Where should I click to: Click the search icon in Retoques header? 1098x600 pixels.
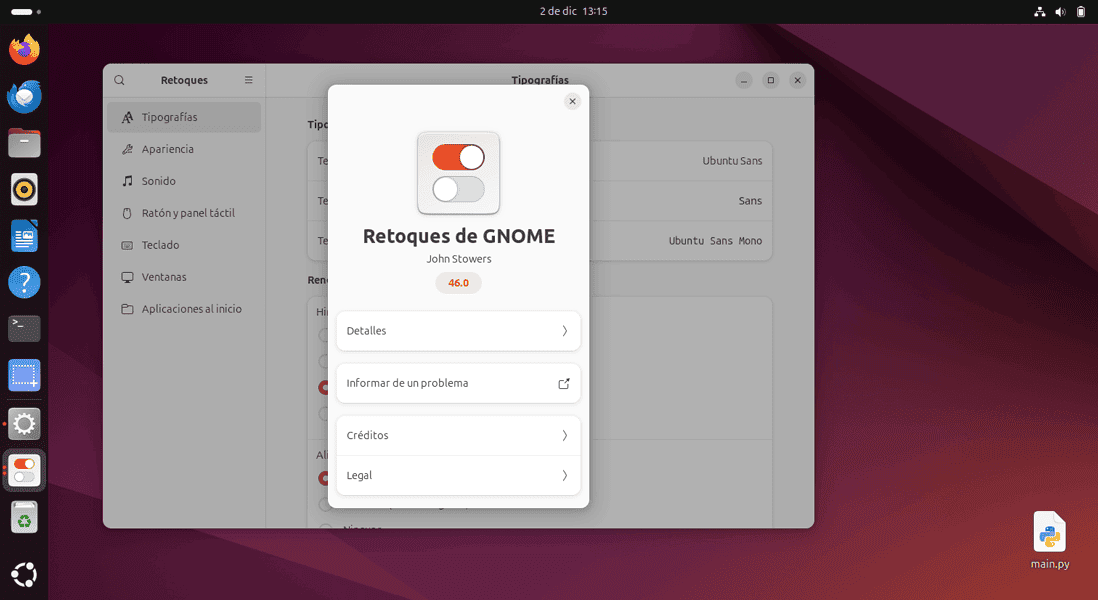coord(119,80)
